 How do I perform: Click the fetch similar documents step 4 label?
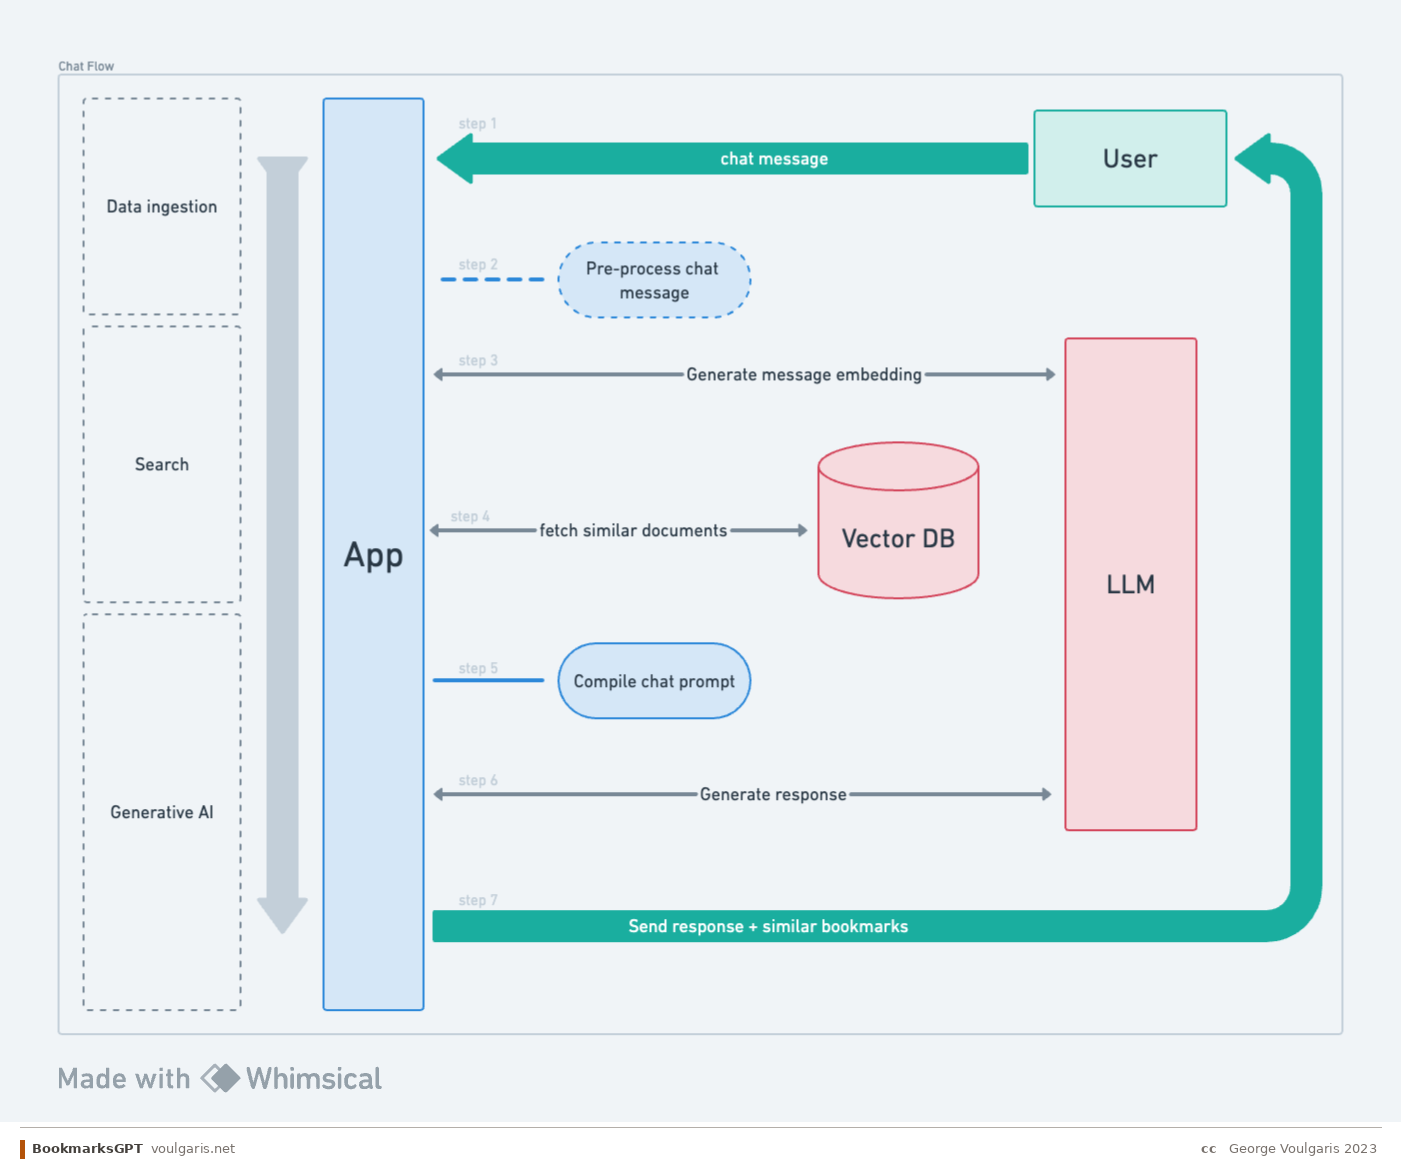(x=634, y=530)
